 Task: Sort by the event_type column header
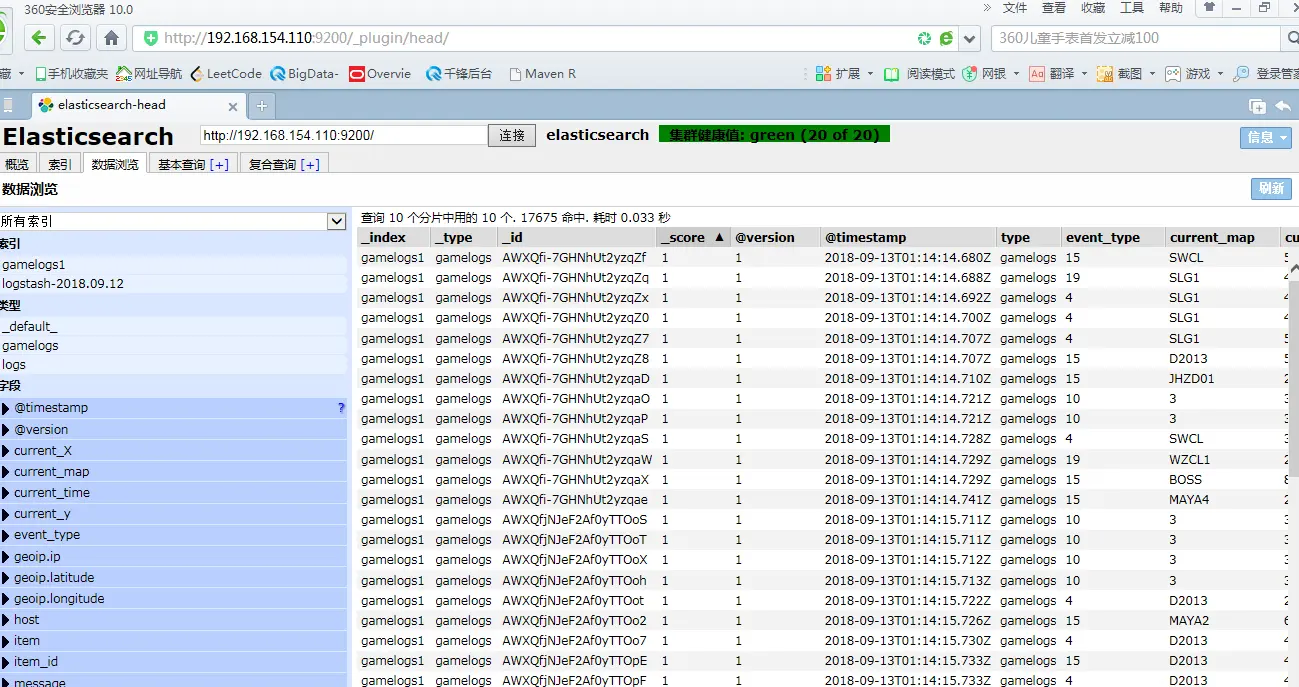1113,238
